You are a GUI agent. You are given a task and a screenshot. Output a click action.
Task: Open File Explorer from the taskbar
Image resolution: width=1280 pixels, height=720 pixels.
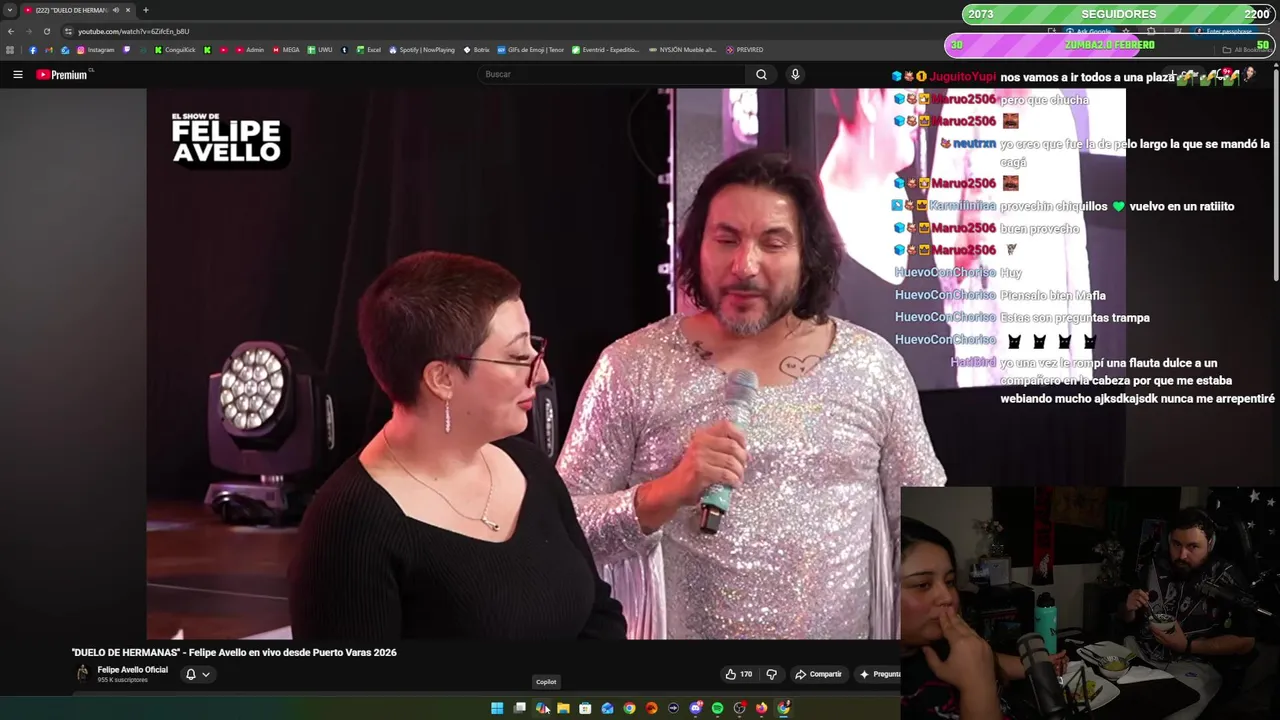[x=563, y=708]
